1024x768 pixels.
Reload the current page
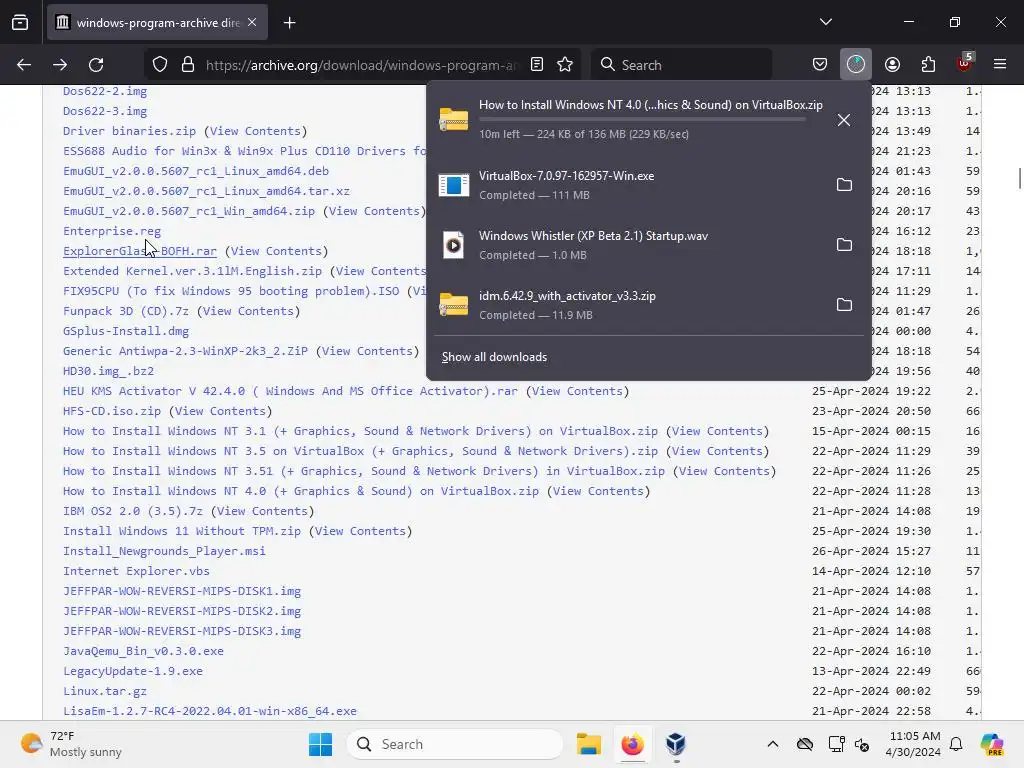click(96, 65)
